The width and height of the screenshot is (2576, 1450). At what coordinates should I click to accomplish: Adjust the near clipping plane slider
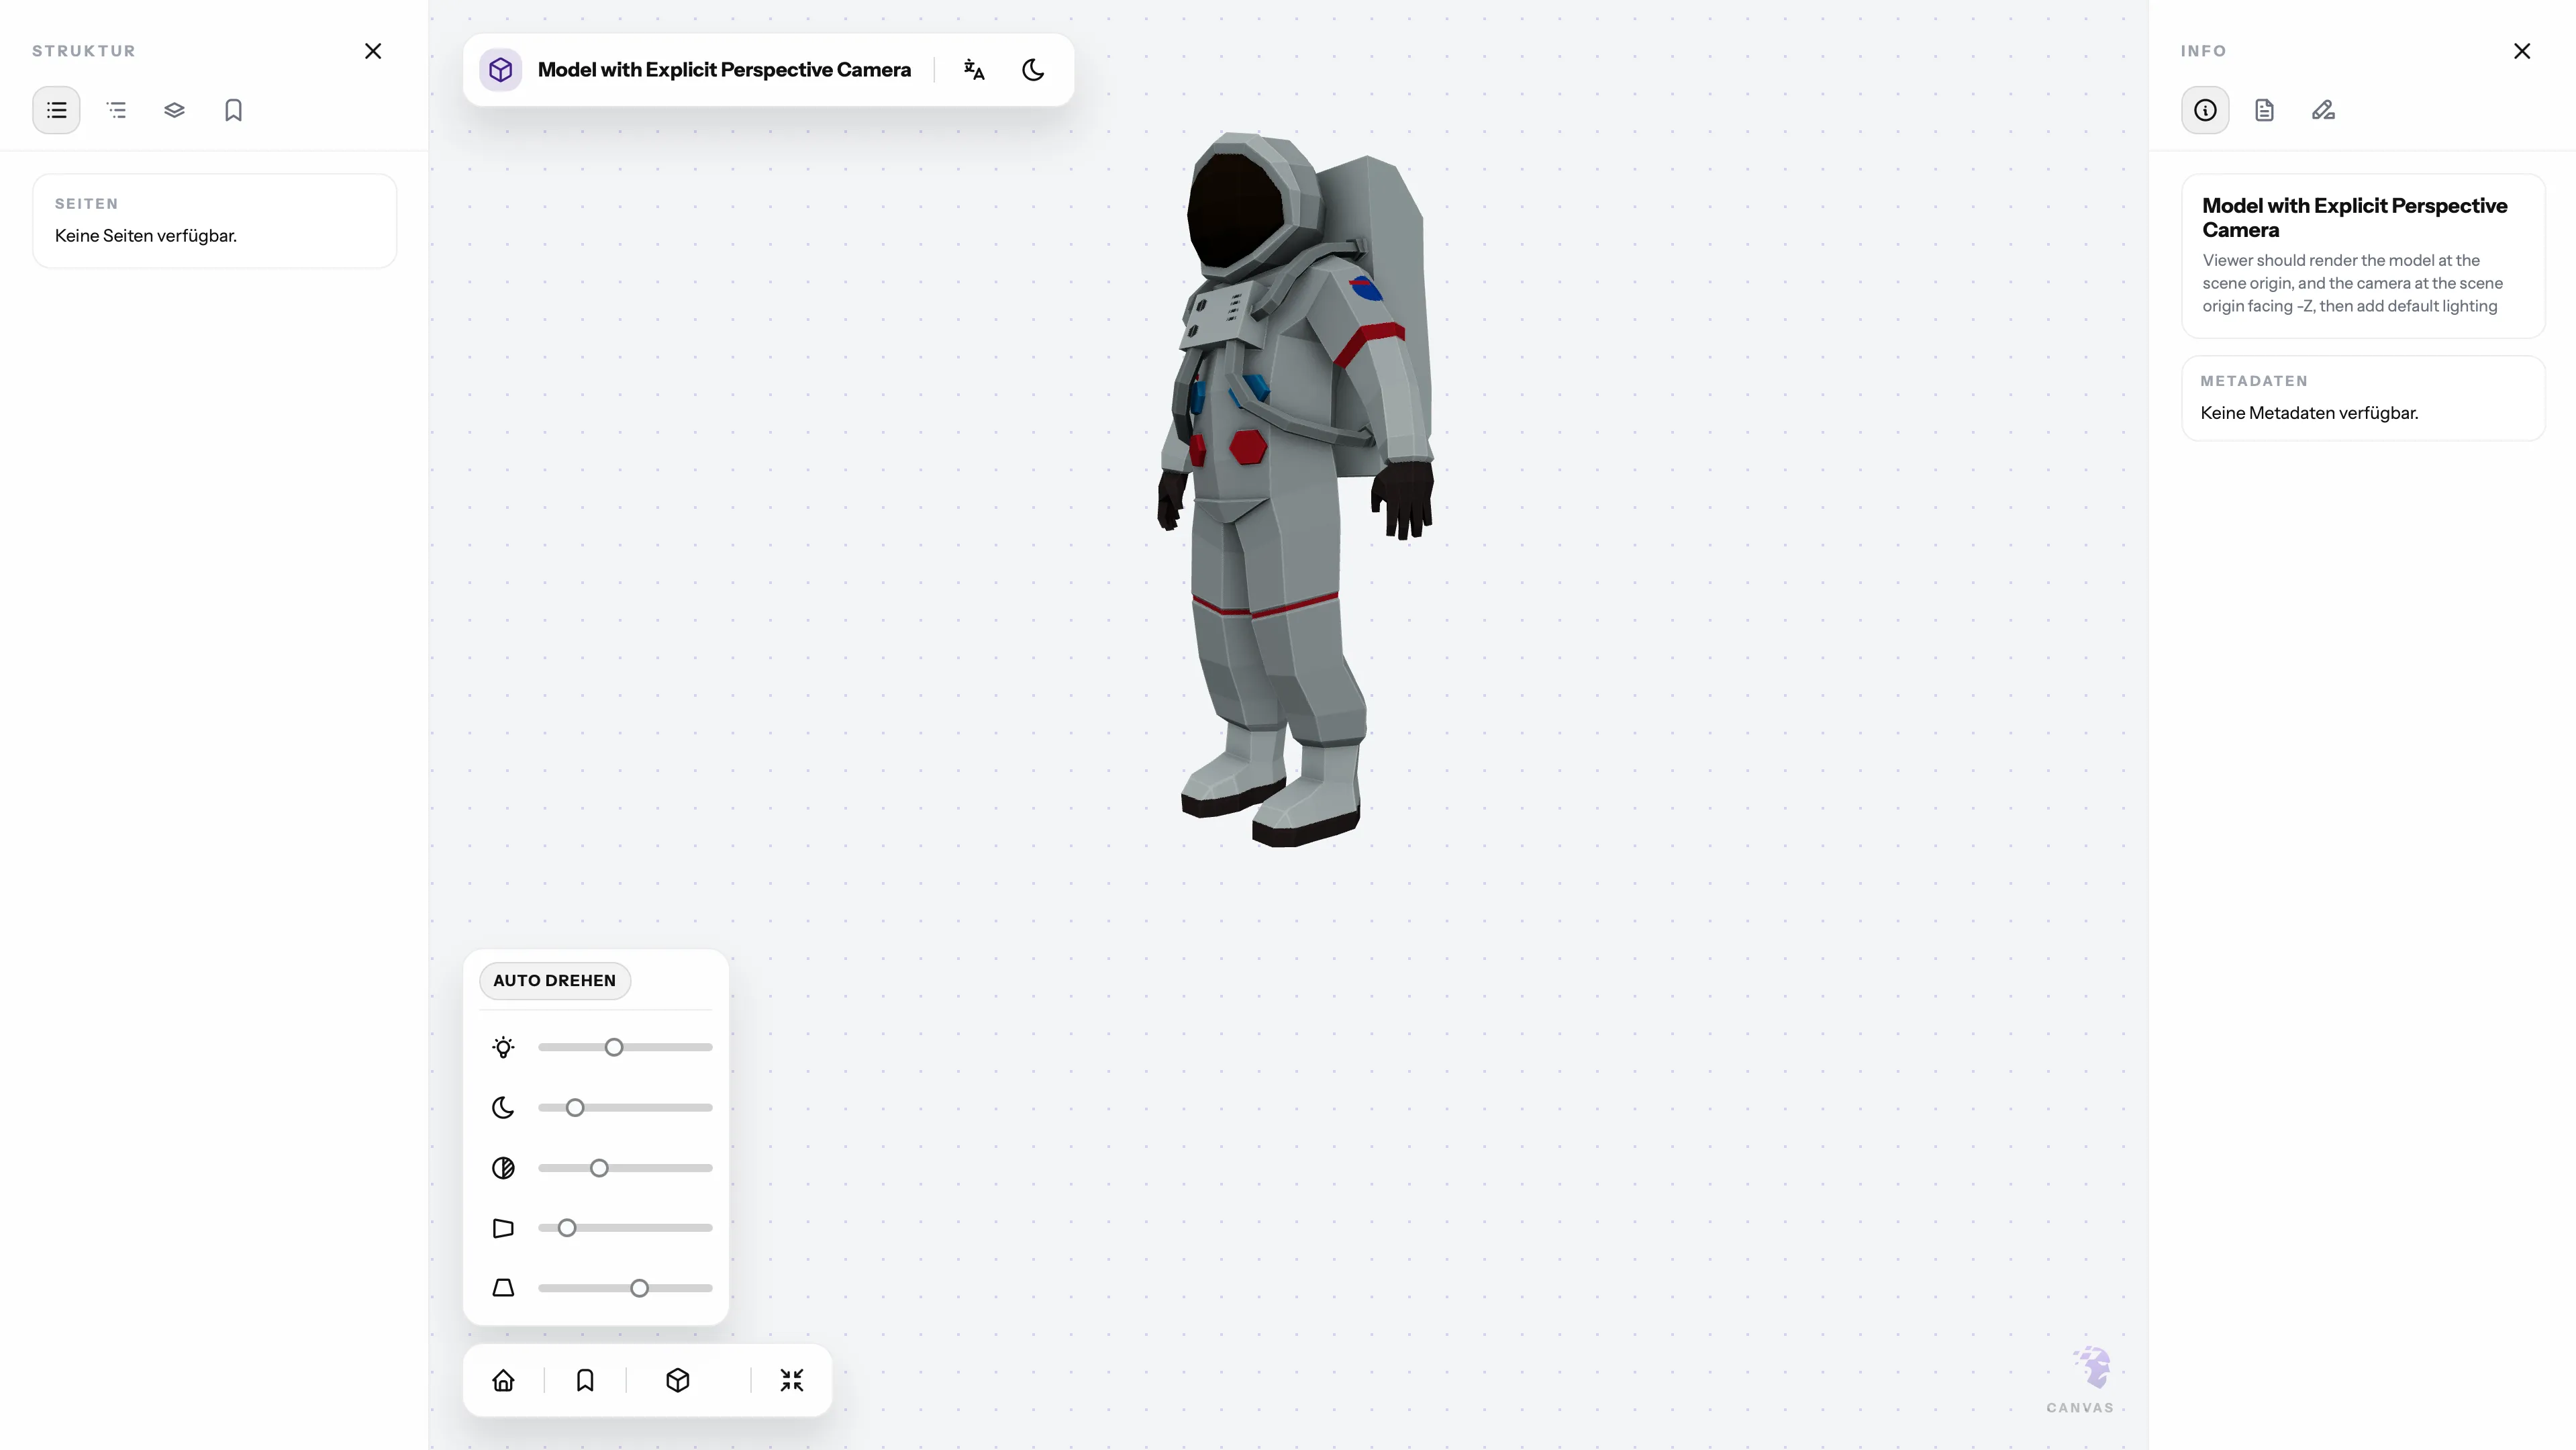(x=625, y=1228)
